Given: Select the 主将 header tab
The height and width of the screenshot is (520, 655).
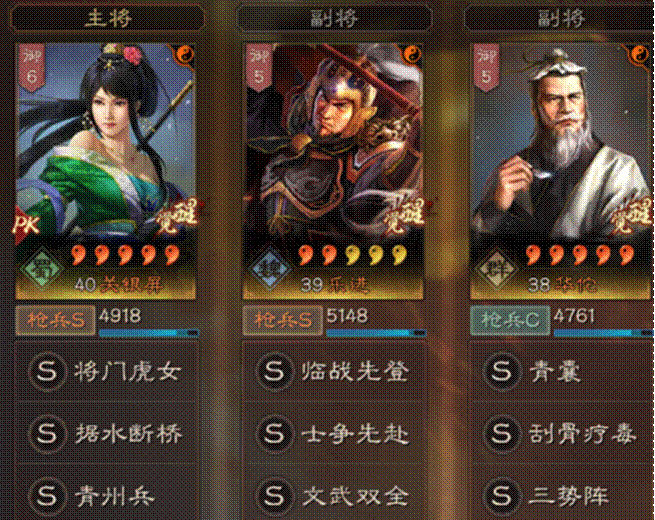Looking at the screenshot, I should point(107,18).
